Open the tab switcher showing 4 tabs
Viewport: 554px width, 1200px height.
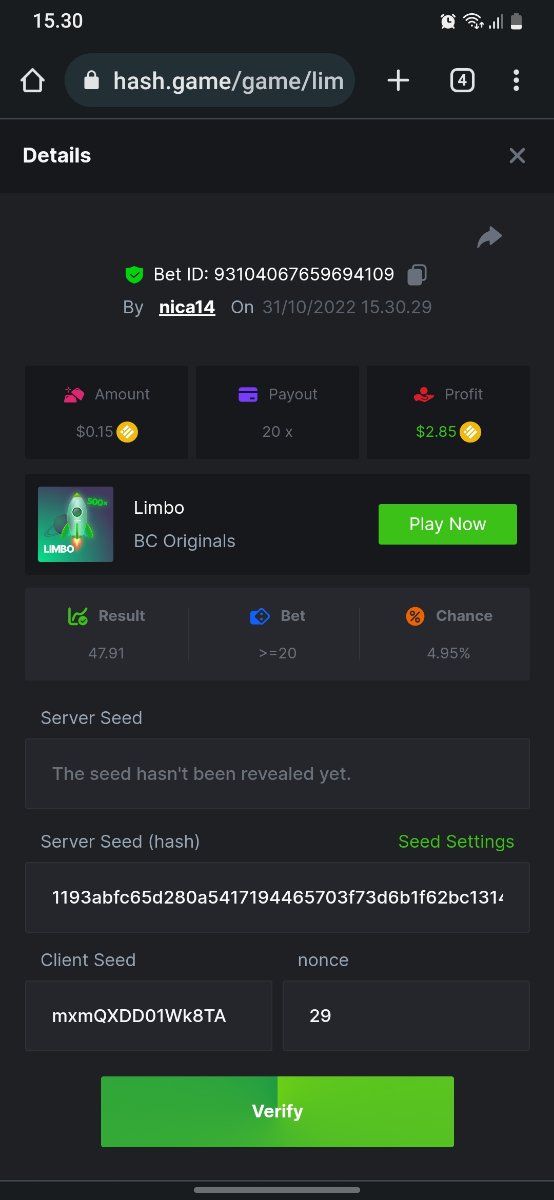tap(461, 81)
